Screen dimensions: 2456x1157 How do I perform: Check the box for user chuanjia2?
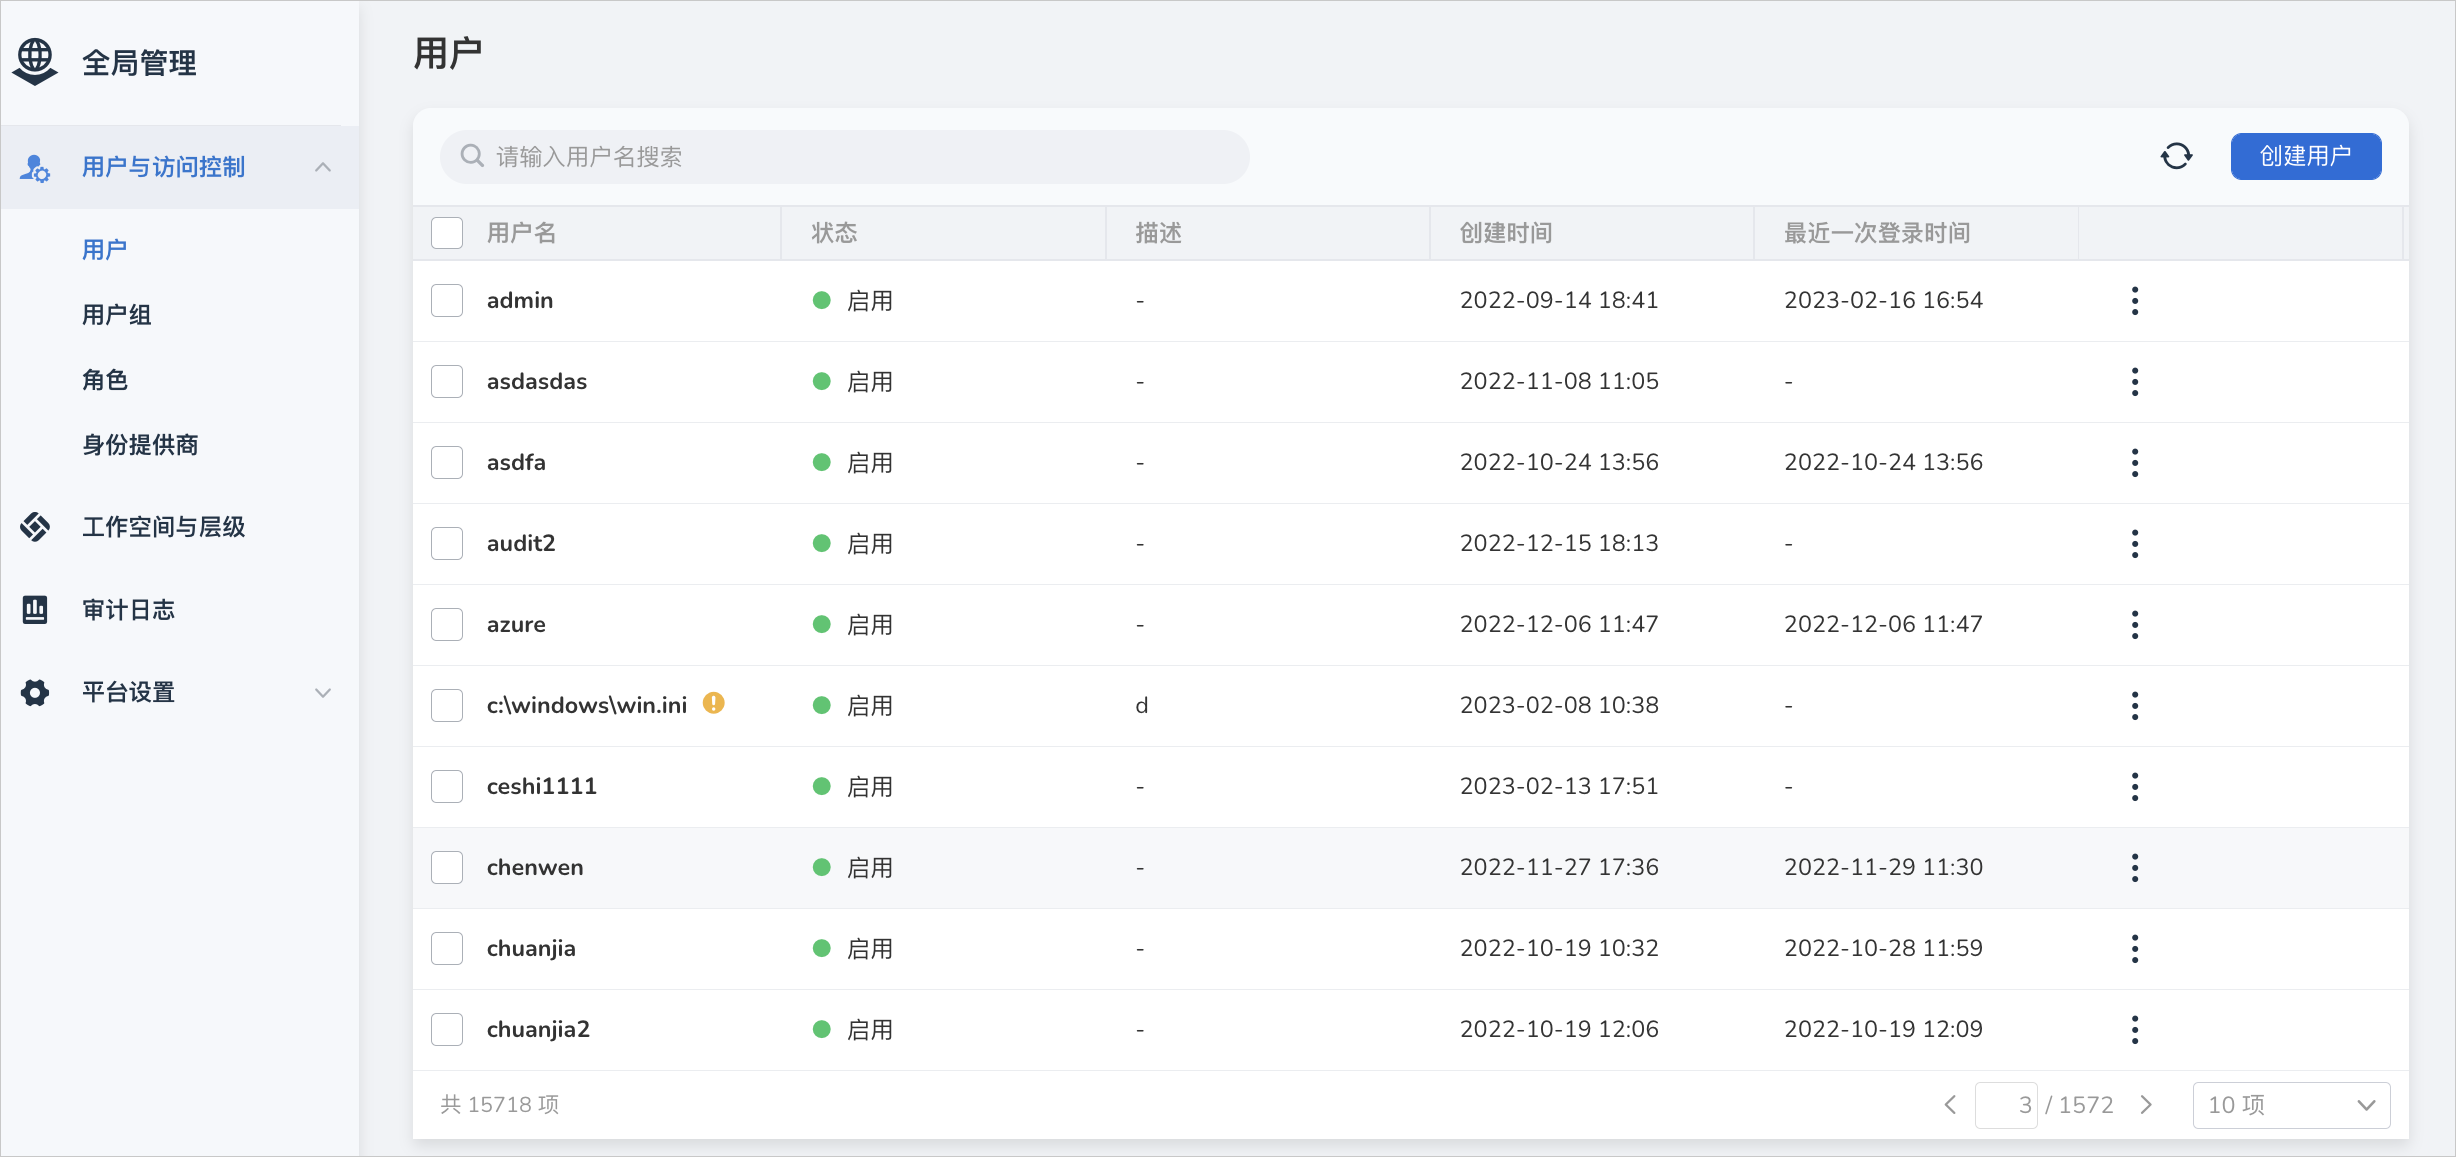pos(447,1030)
